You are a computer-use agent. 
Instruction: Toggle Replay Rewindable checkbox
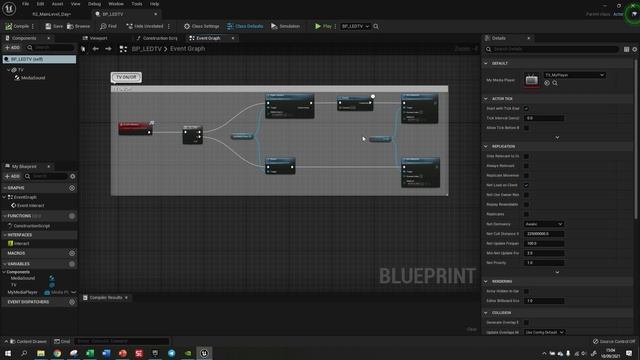tap(526, 204)
